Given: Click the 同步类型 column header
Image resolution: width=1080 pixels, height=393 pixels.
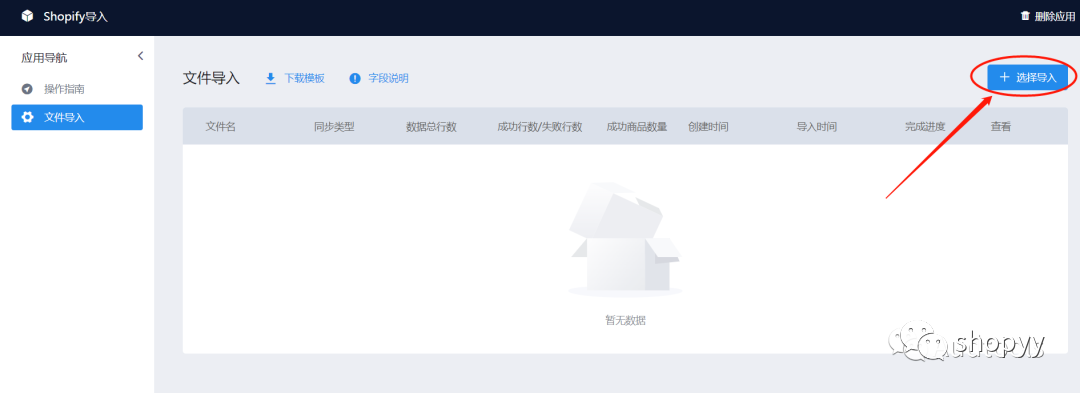Looking at the screenshot, I should tap(334, 127).
